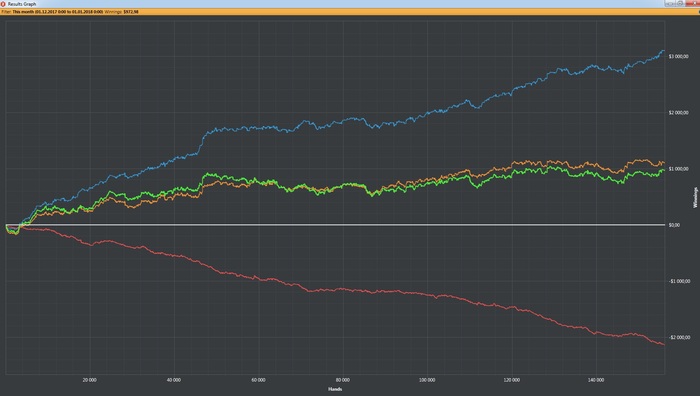This screenshot has height=396, width=700.
Task: Click the 20 000 hands tick label
Action: (x=89, y=380)
